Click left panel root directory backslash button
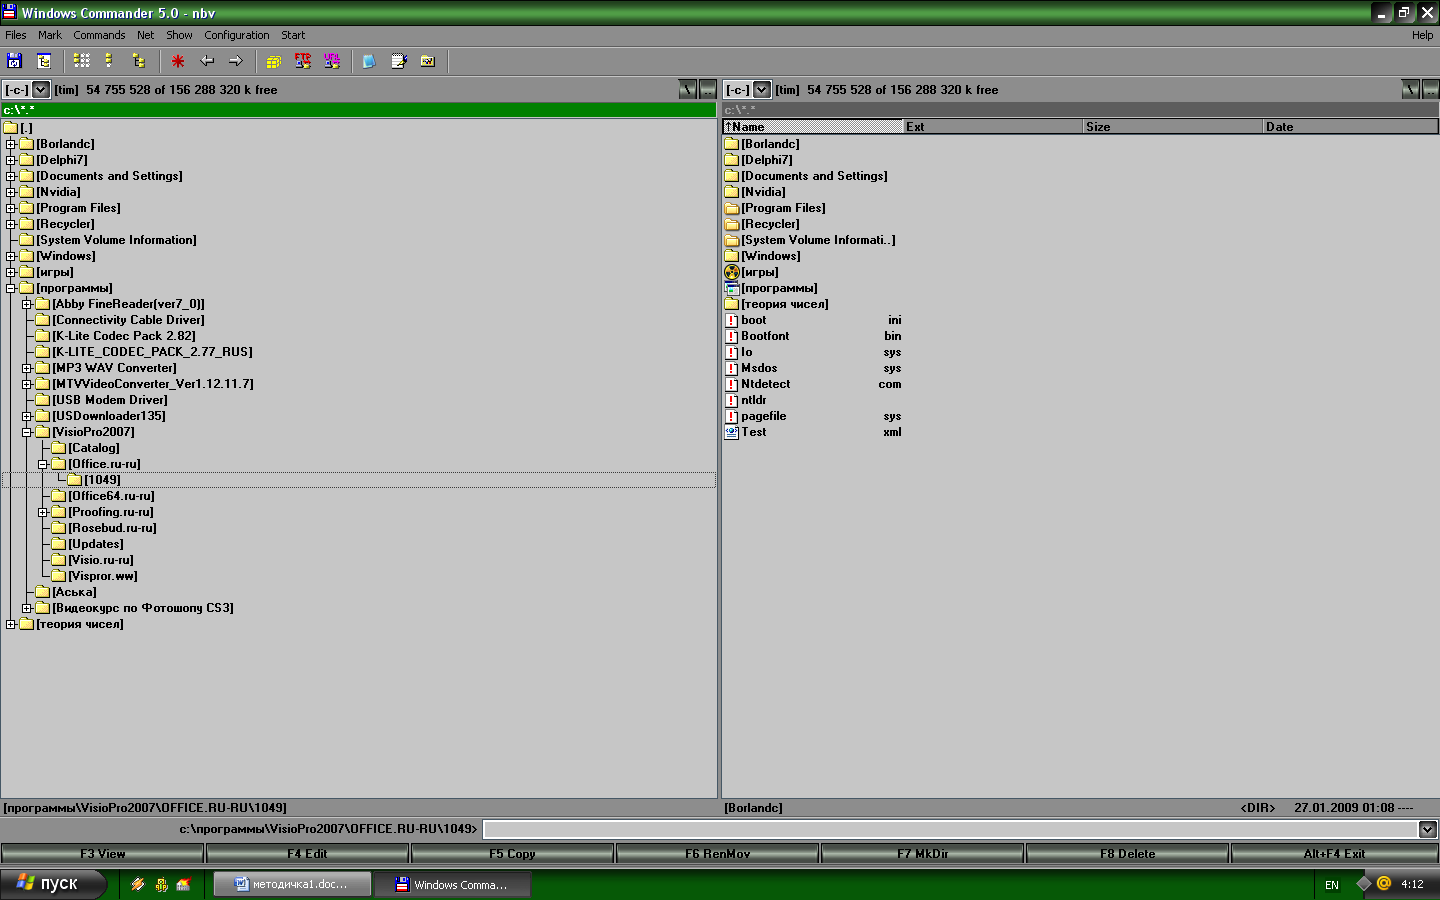Viewport: 1440px width, 900px height. [x=688, y=89]
